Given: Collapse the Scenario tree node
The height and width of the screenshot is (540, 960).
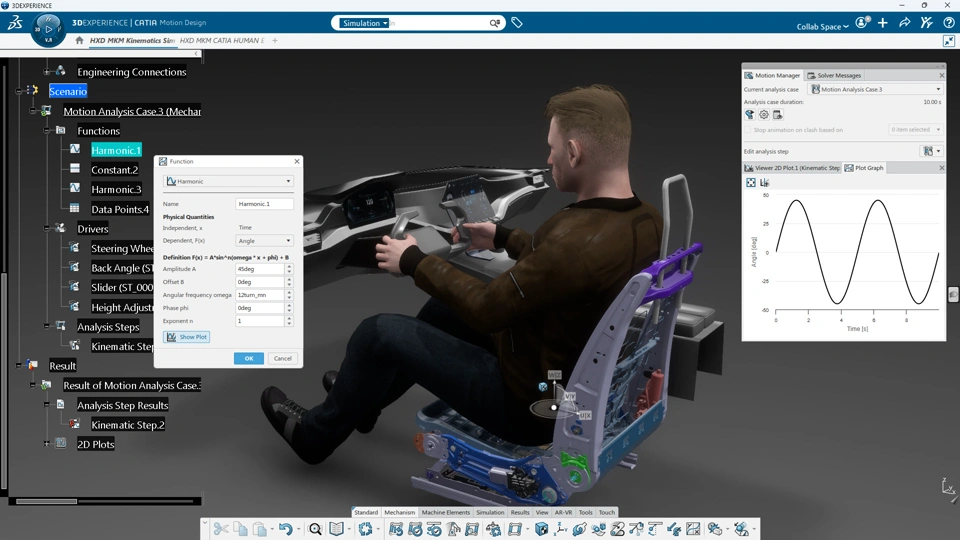Looking at the screenshot, I should coord(19,91).
